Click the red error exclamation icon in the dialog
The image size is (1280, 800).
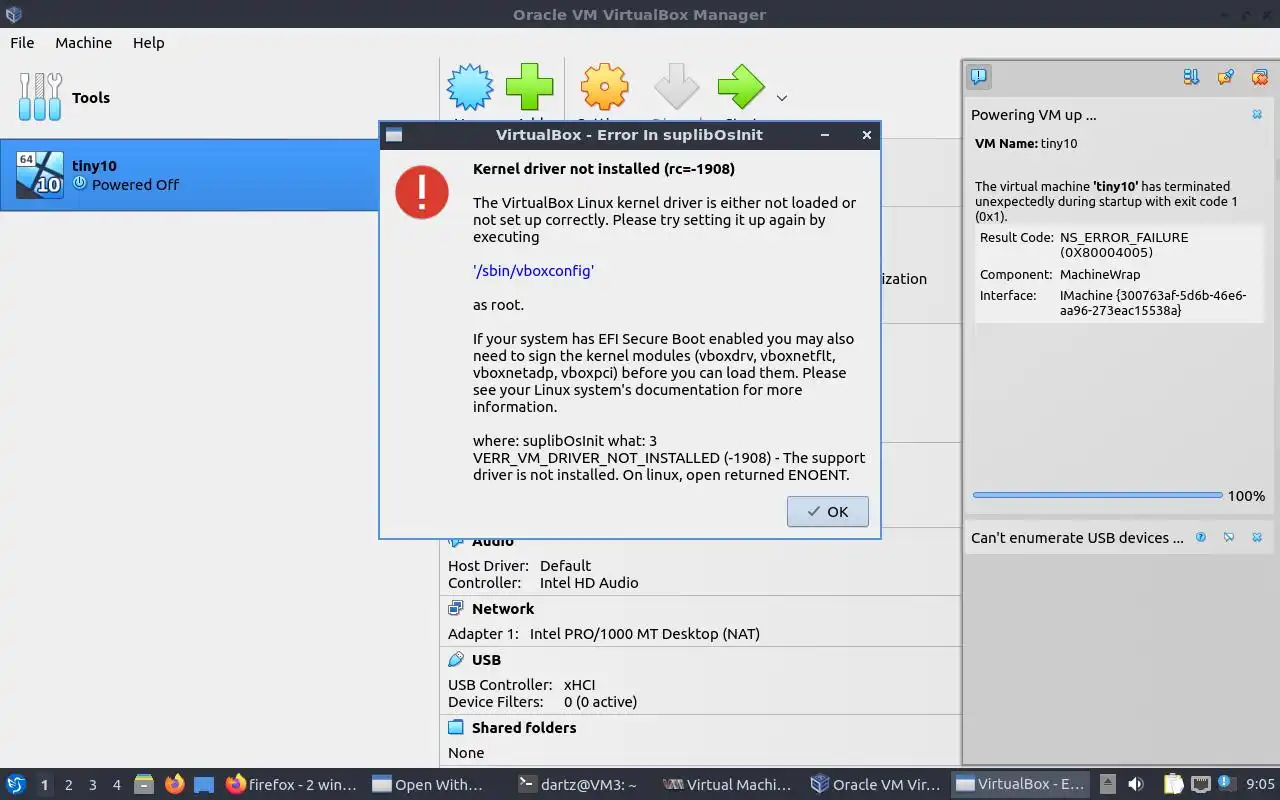click(422, 192)
